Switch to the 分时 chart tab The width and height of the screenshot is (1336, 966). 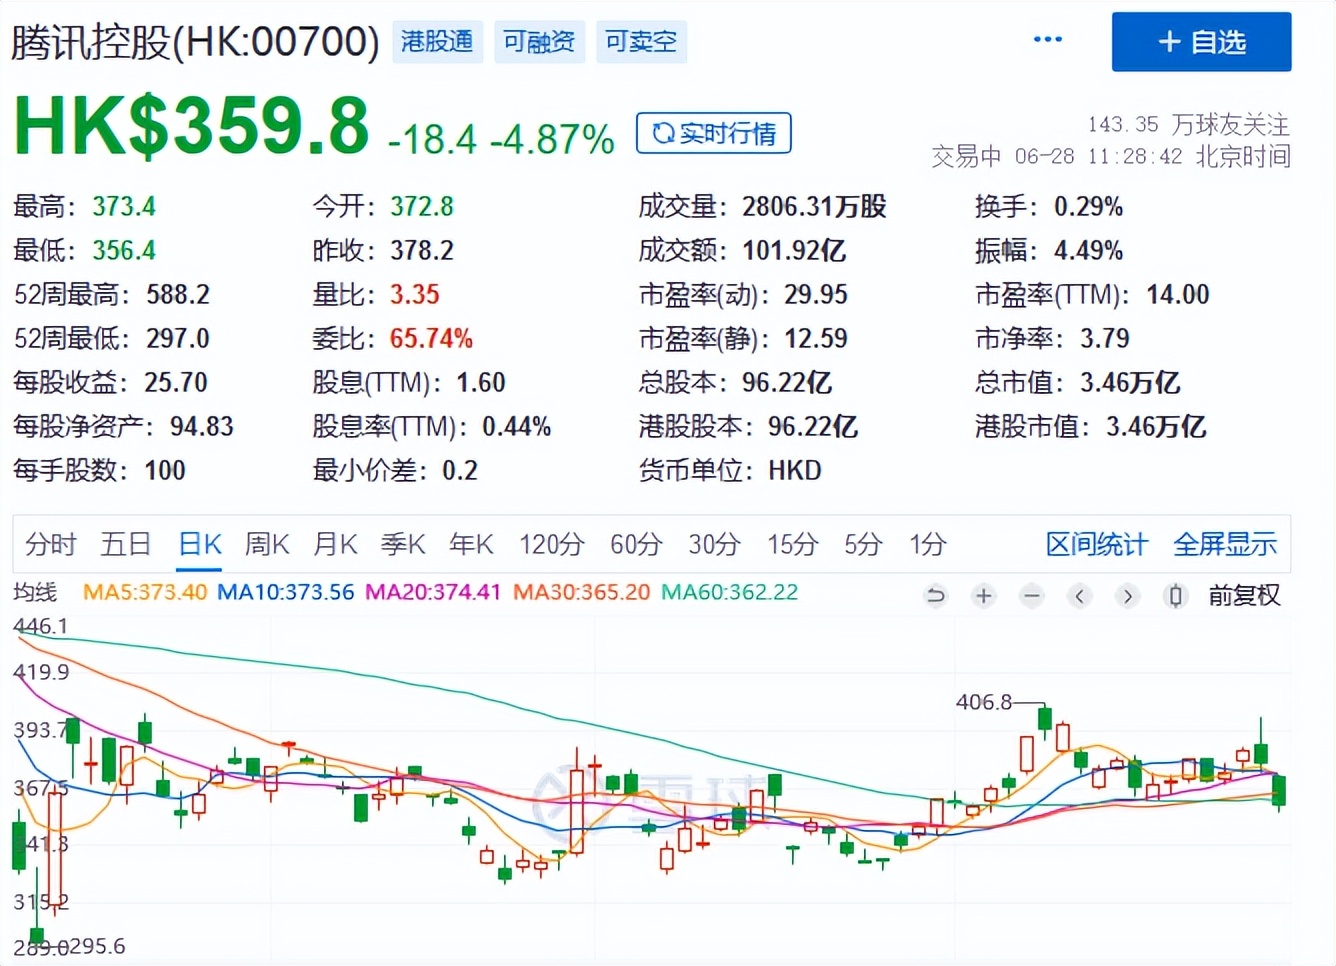[51, 544]
